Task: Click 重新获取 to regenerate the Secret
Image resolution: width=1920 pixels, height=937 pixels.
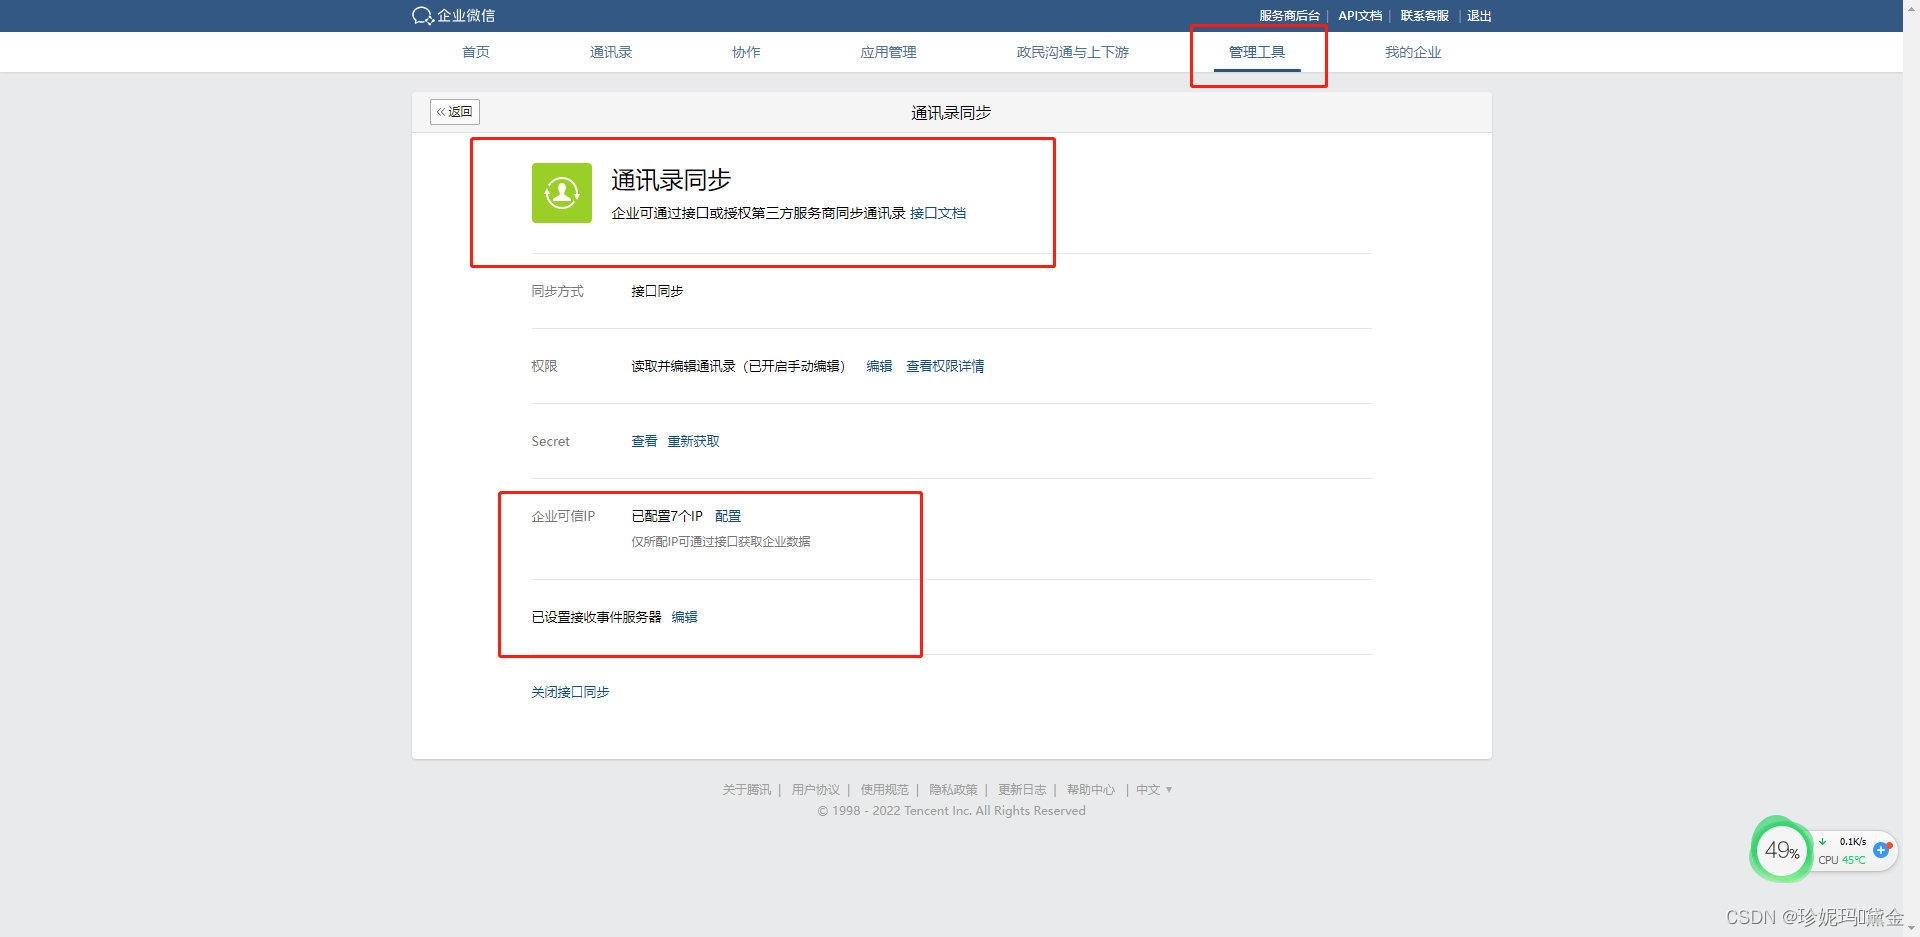Action: coord(693,441)
